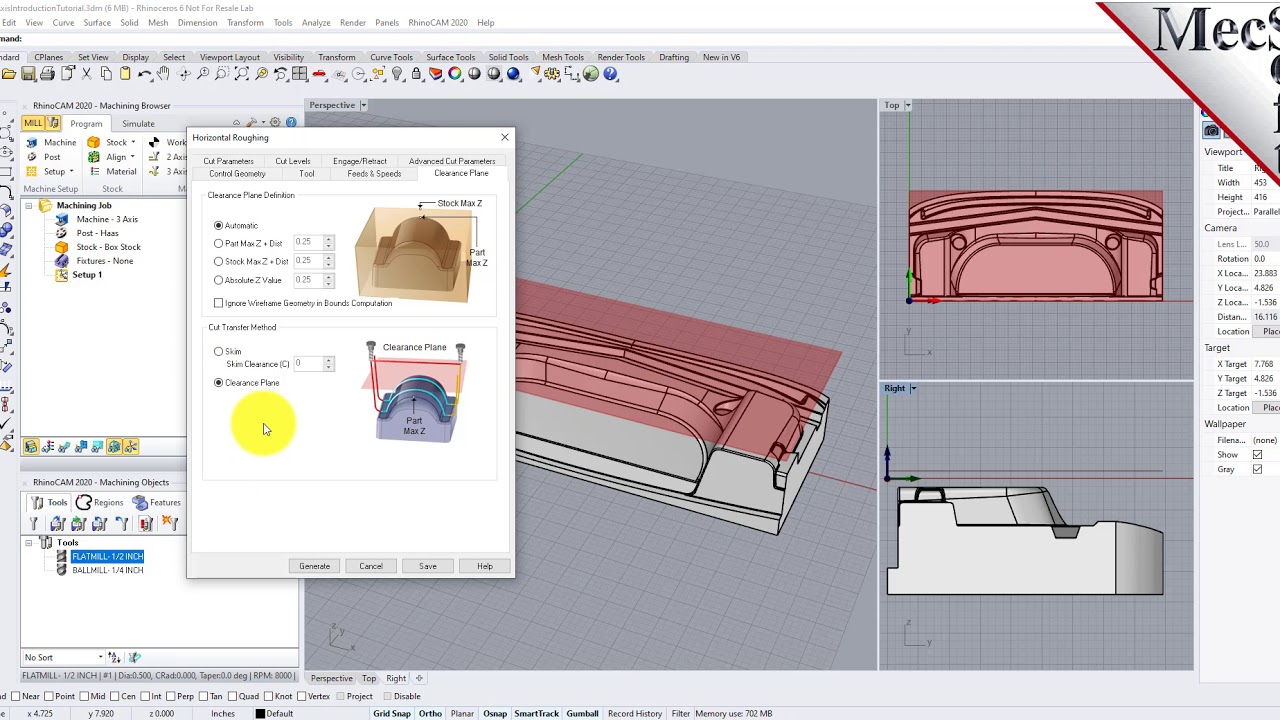Image resolution: width=1280 pixels, height=720 pixels.
Task: Select Stock Max Z + Dist radio button
Action: tap(218, 261)
